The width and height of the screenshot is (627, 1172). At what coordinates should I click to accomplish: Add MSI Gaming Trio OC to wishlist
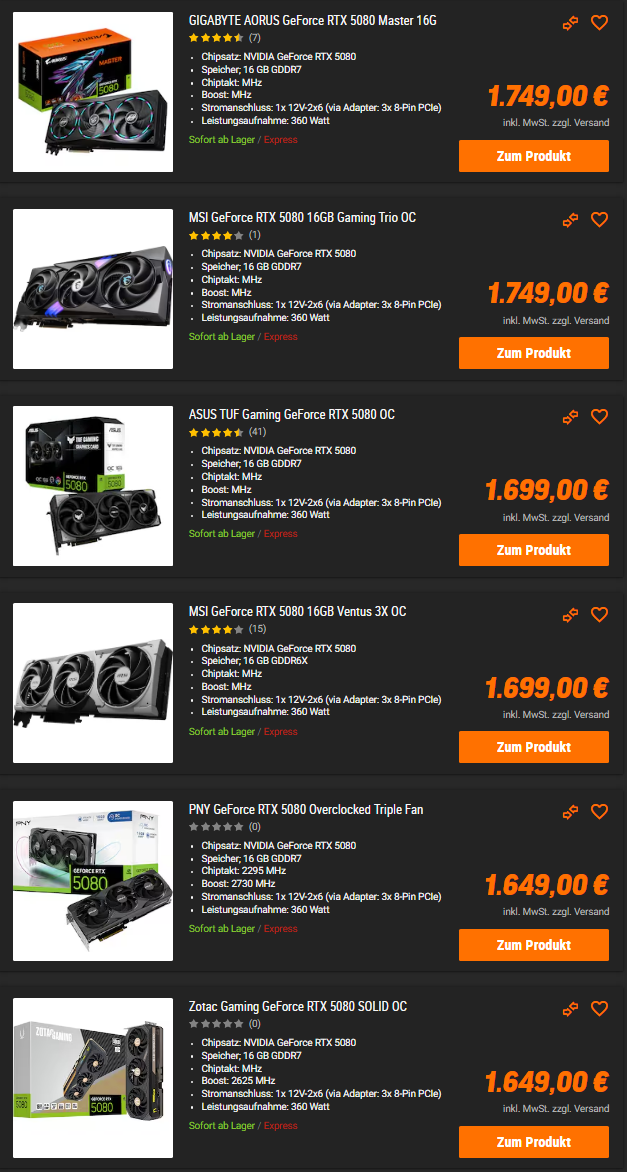click(599, 220)
